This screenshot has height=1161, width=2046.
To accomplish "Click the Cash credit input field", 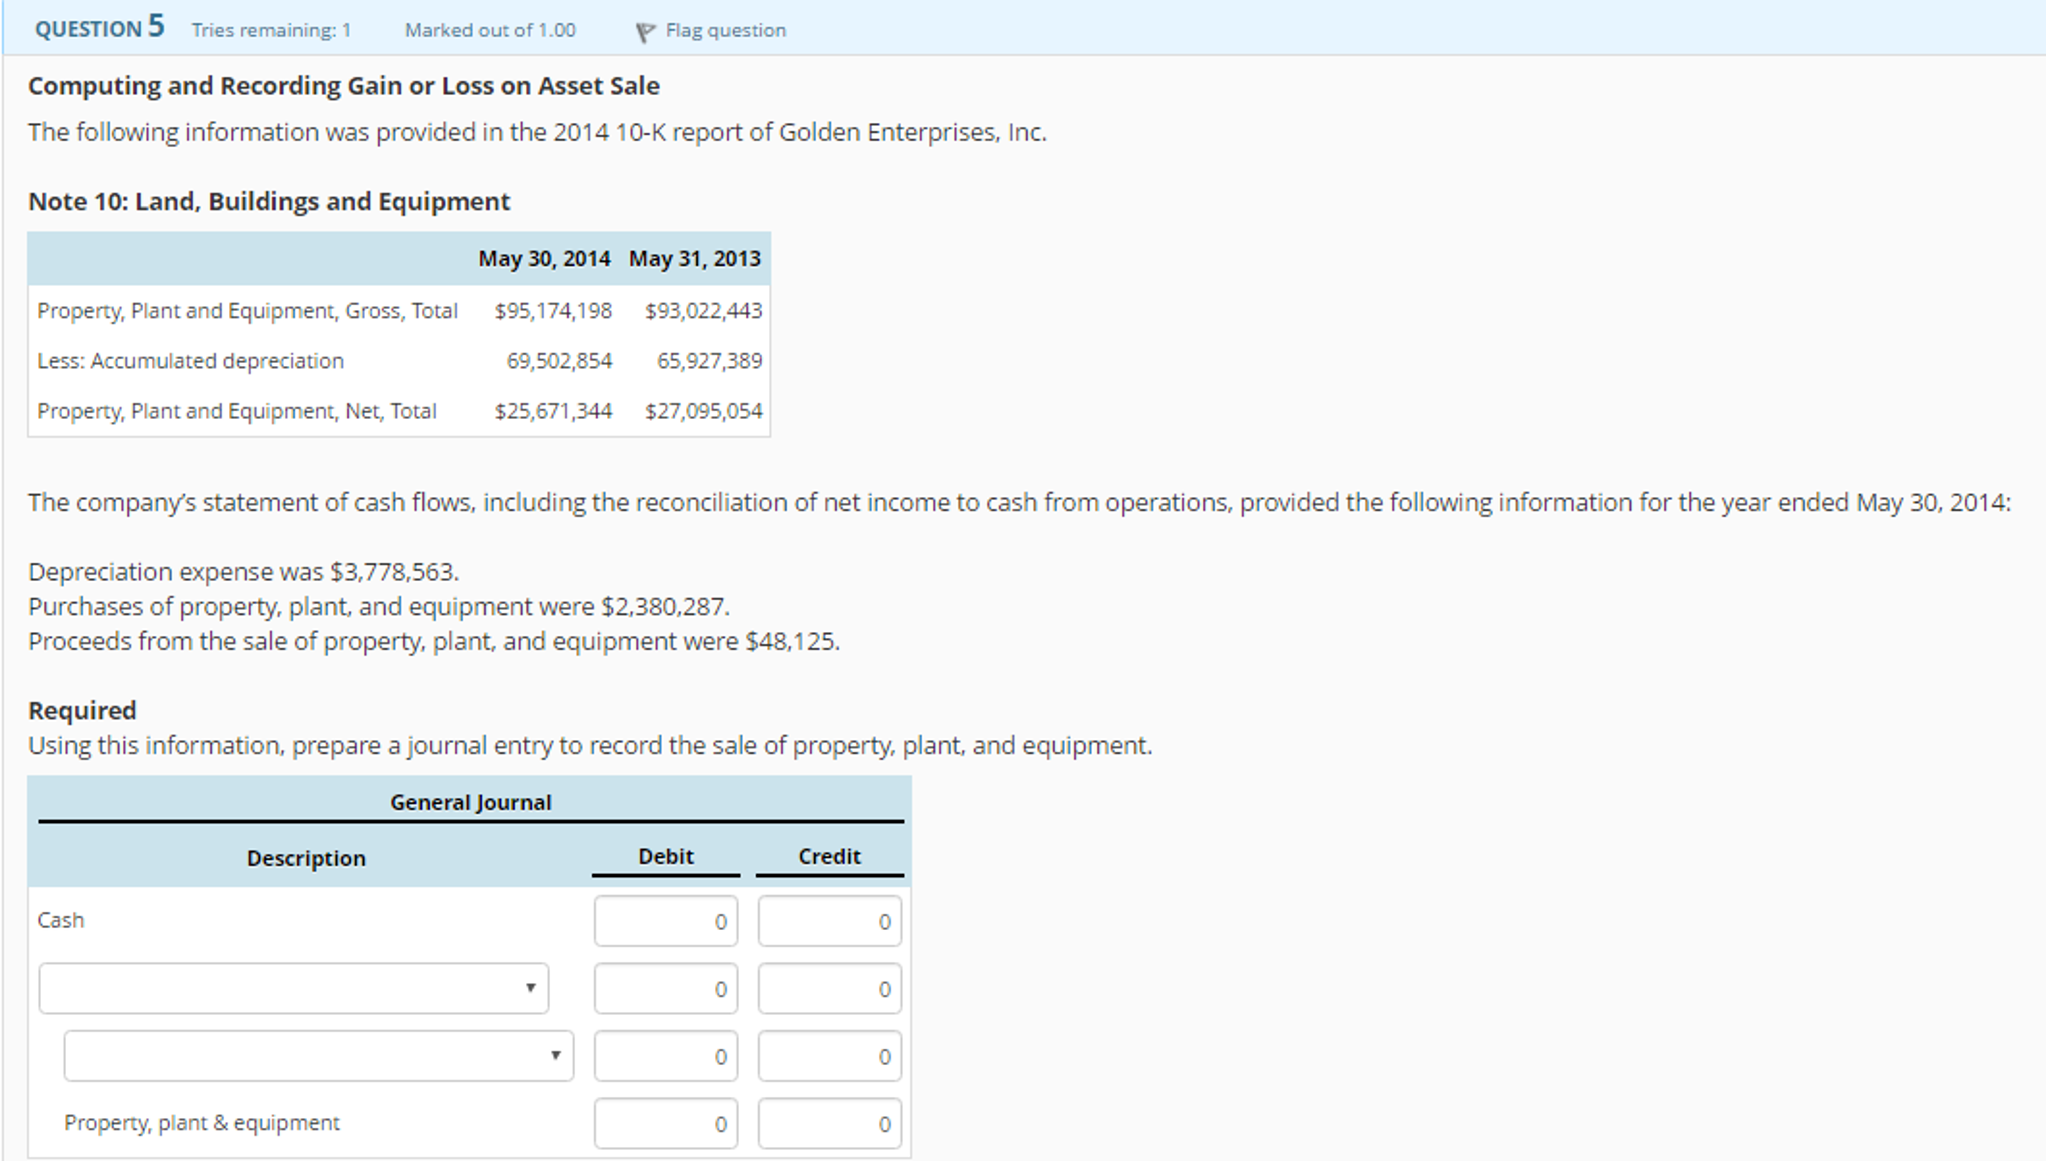I will click(829, 921).
